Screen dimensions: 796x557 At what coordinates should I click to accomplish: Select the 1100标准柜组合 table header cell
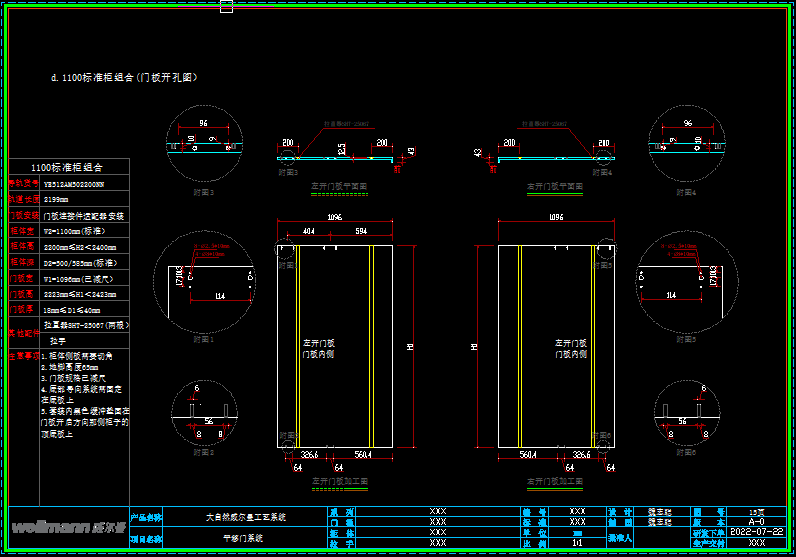point(68,167)
